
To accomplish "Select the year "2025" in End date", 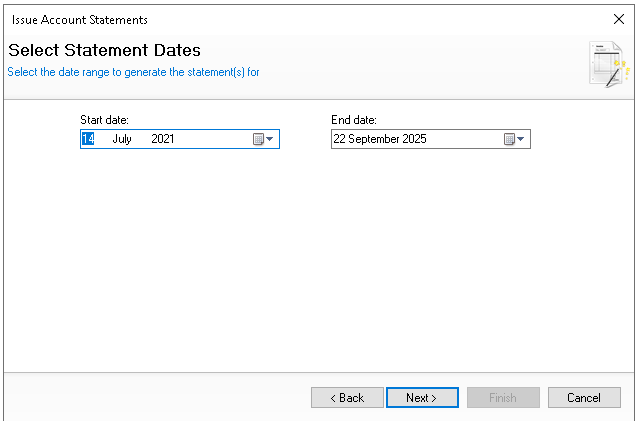I will [x=414, y=139].
